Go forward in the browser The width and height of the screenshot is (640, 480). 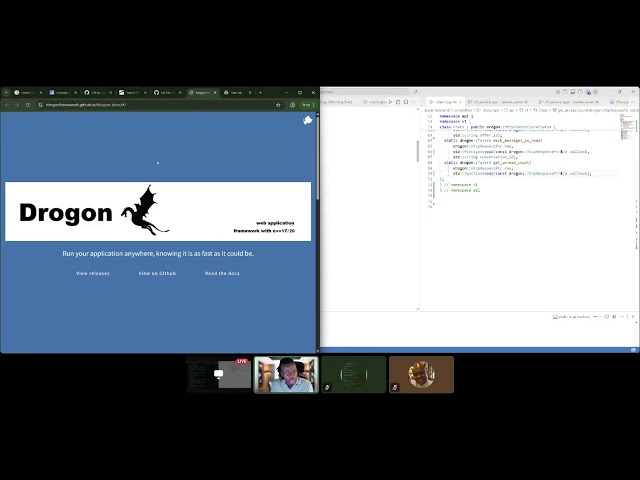tap(17, 105)
